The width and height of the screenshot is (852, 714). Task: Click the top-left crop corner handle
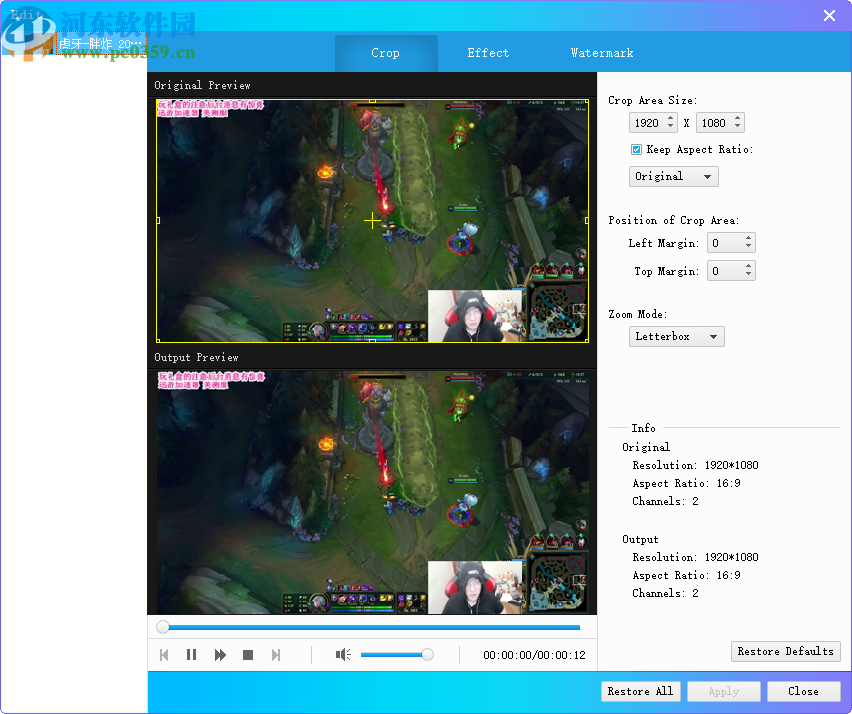point(158,101)
